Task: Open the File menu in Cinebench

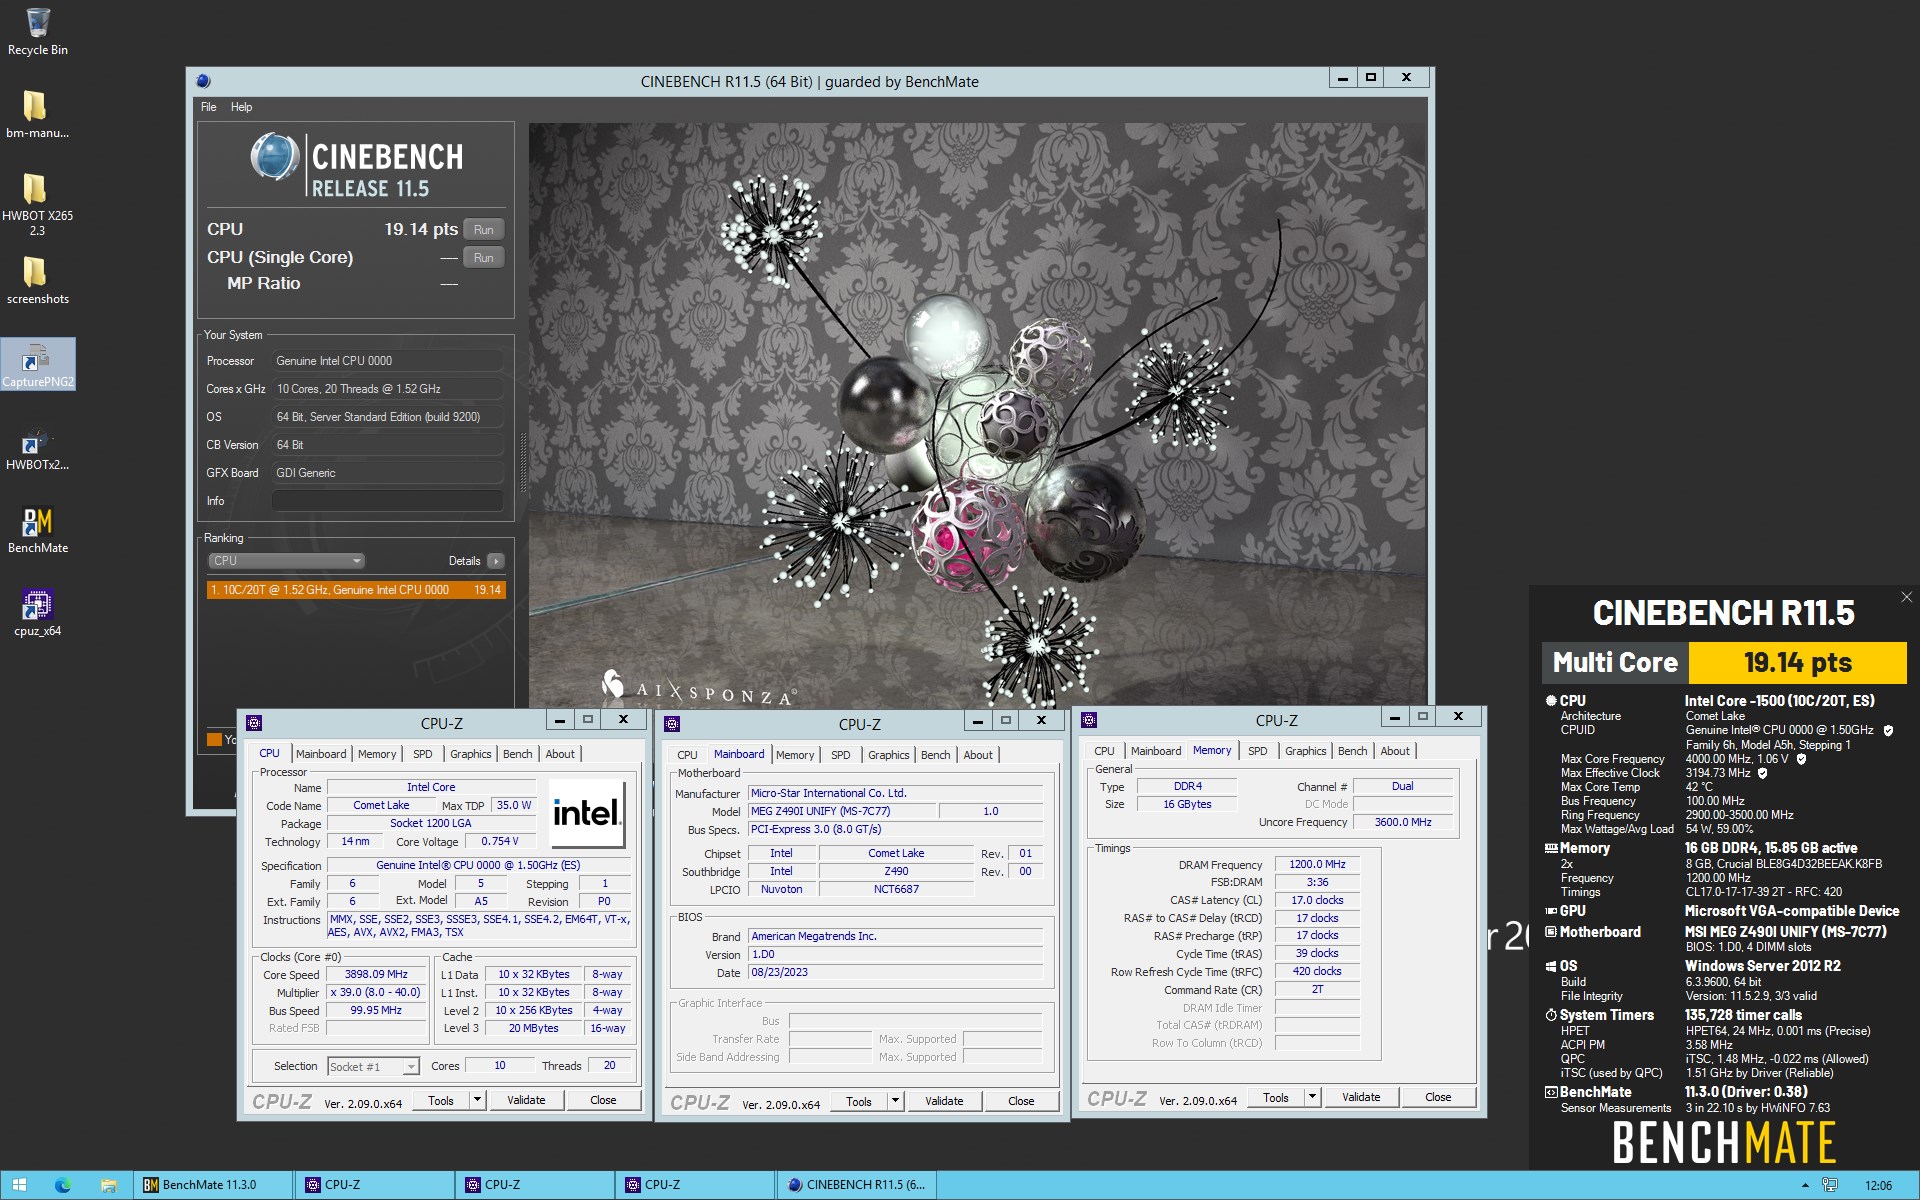Action: [208, 107]
